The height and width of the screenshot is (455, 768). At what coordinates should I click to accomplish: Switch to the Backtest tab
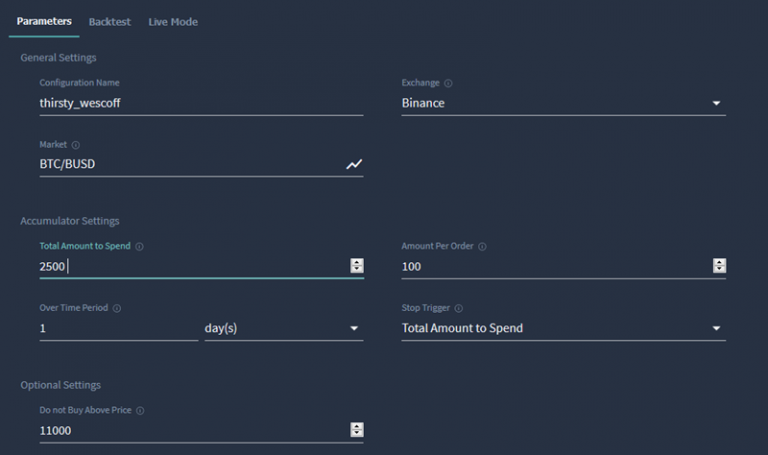(x=110, y=22)
